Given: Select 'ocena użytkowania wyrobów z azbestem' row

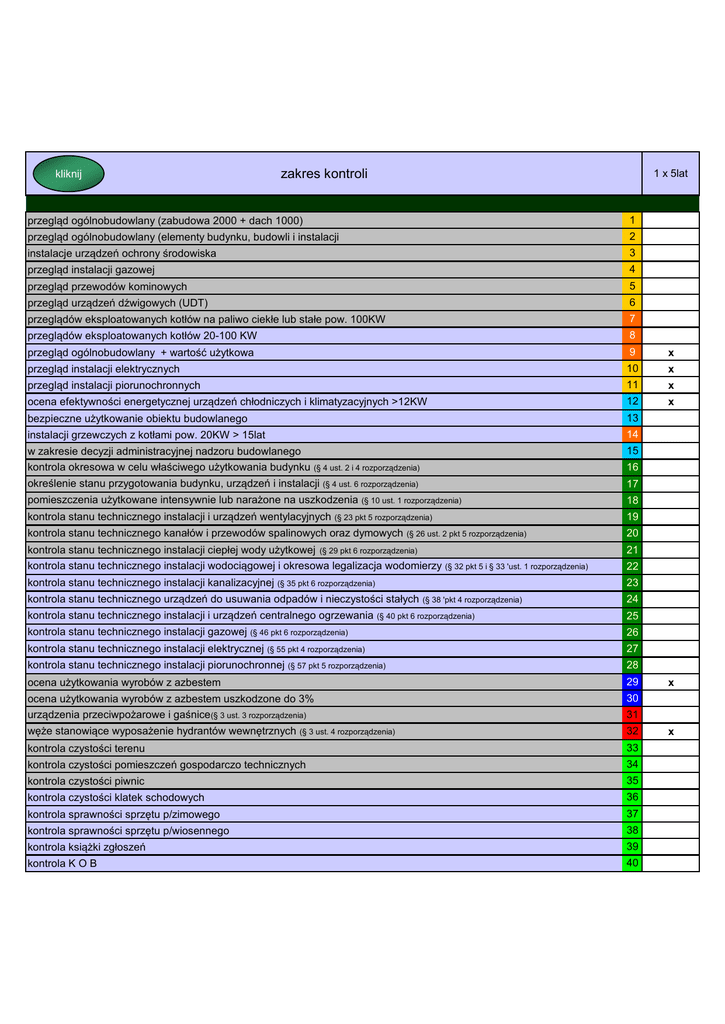Looking at the screenshot, I should point(124,682).
